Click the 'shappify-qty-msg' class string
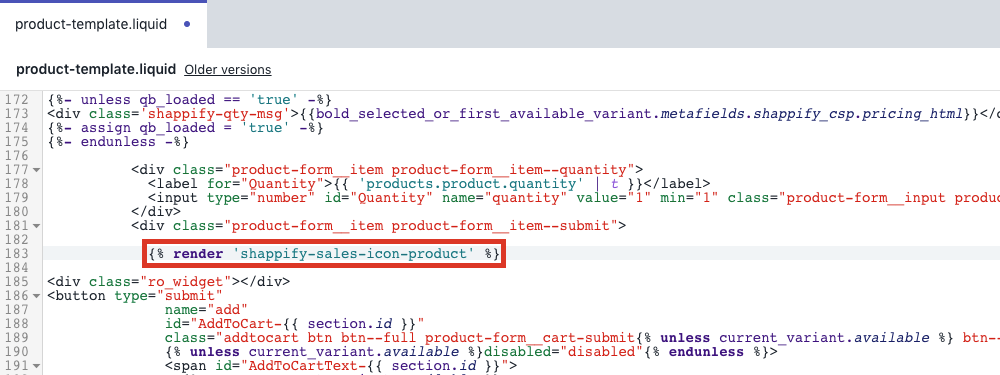The width and height of the screenshot is (1000, 375). point(216,114)
